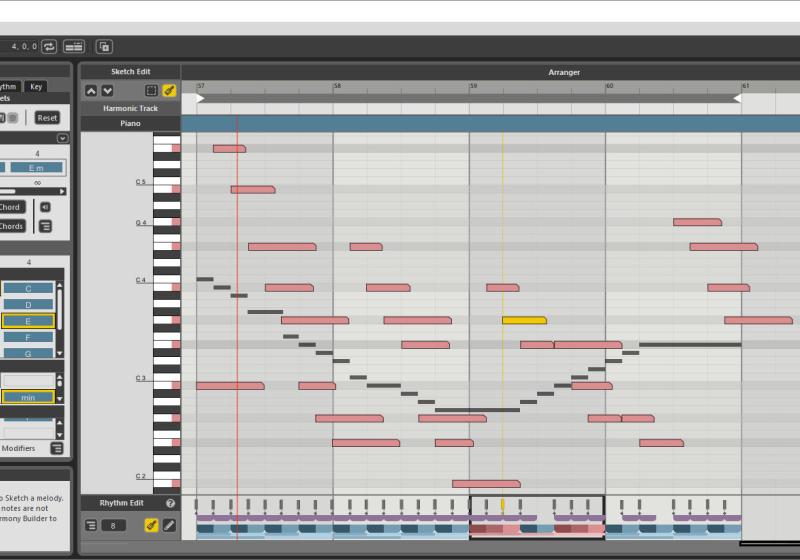
Task: Select highlighted root note E
Action: (28, 321)
